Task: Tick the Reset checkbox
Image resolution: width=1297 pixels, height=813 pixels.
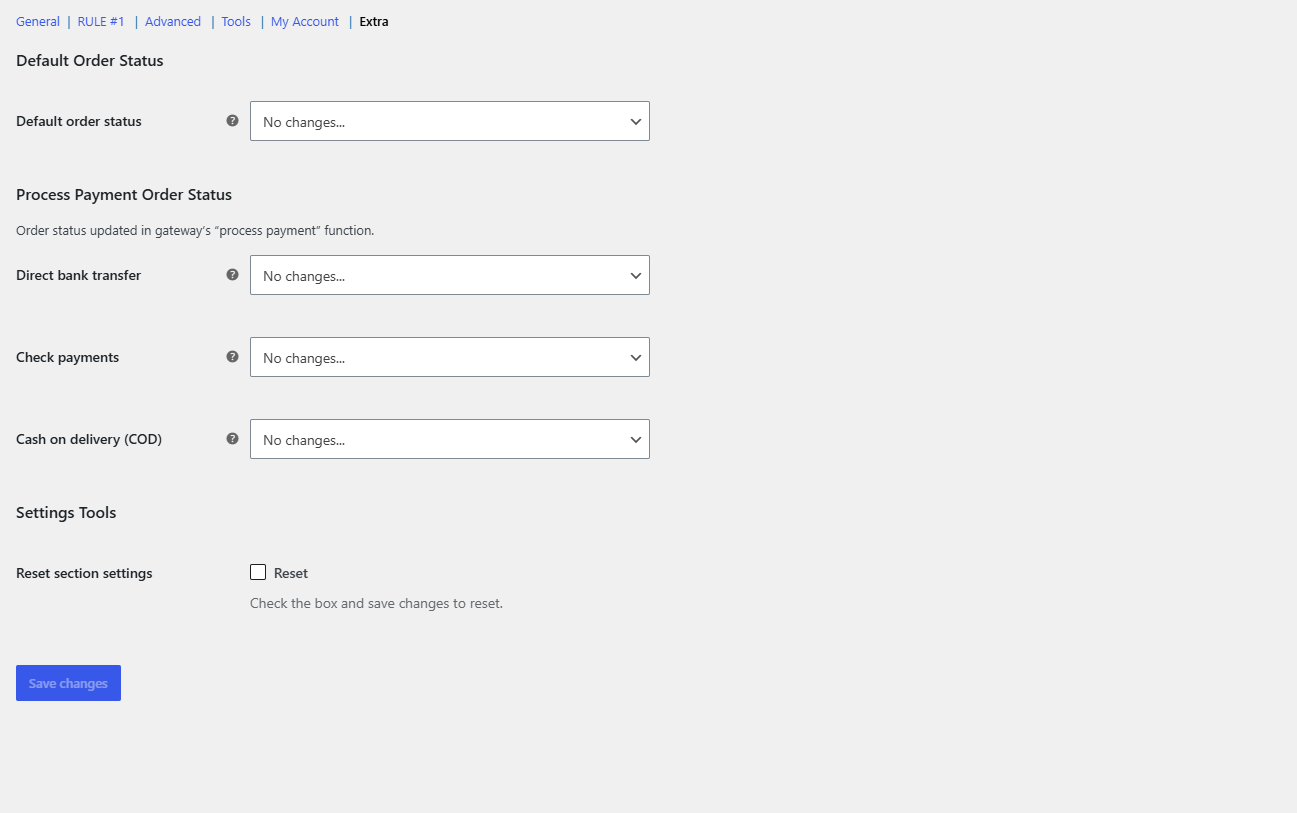Action: pyautogui.click(x=258, y=572)
